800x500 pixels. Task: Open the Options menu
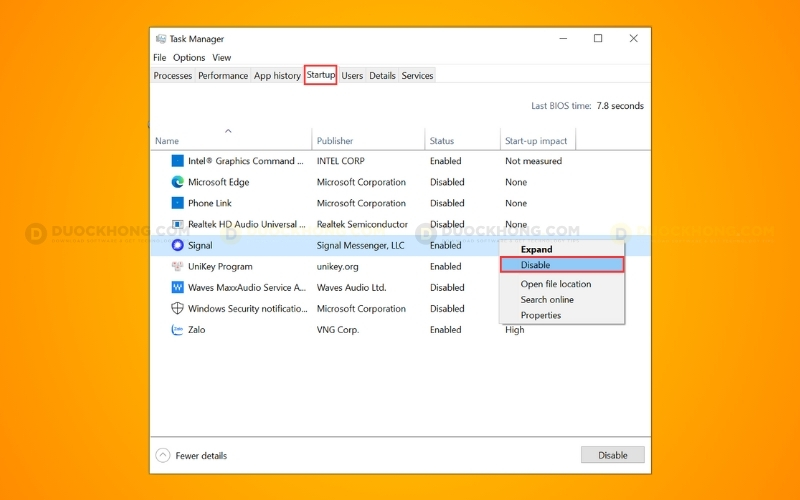[189, 58]
